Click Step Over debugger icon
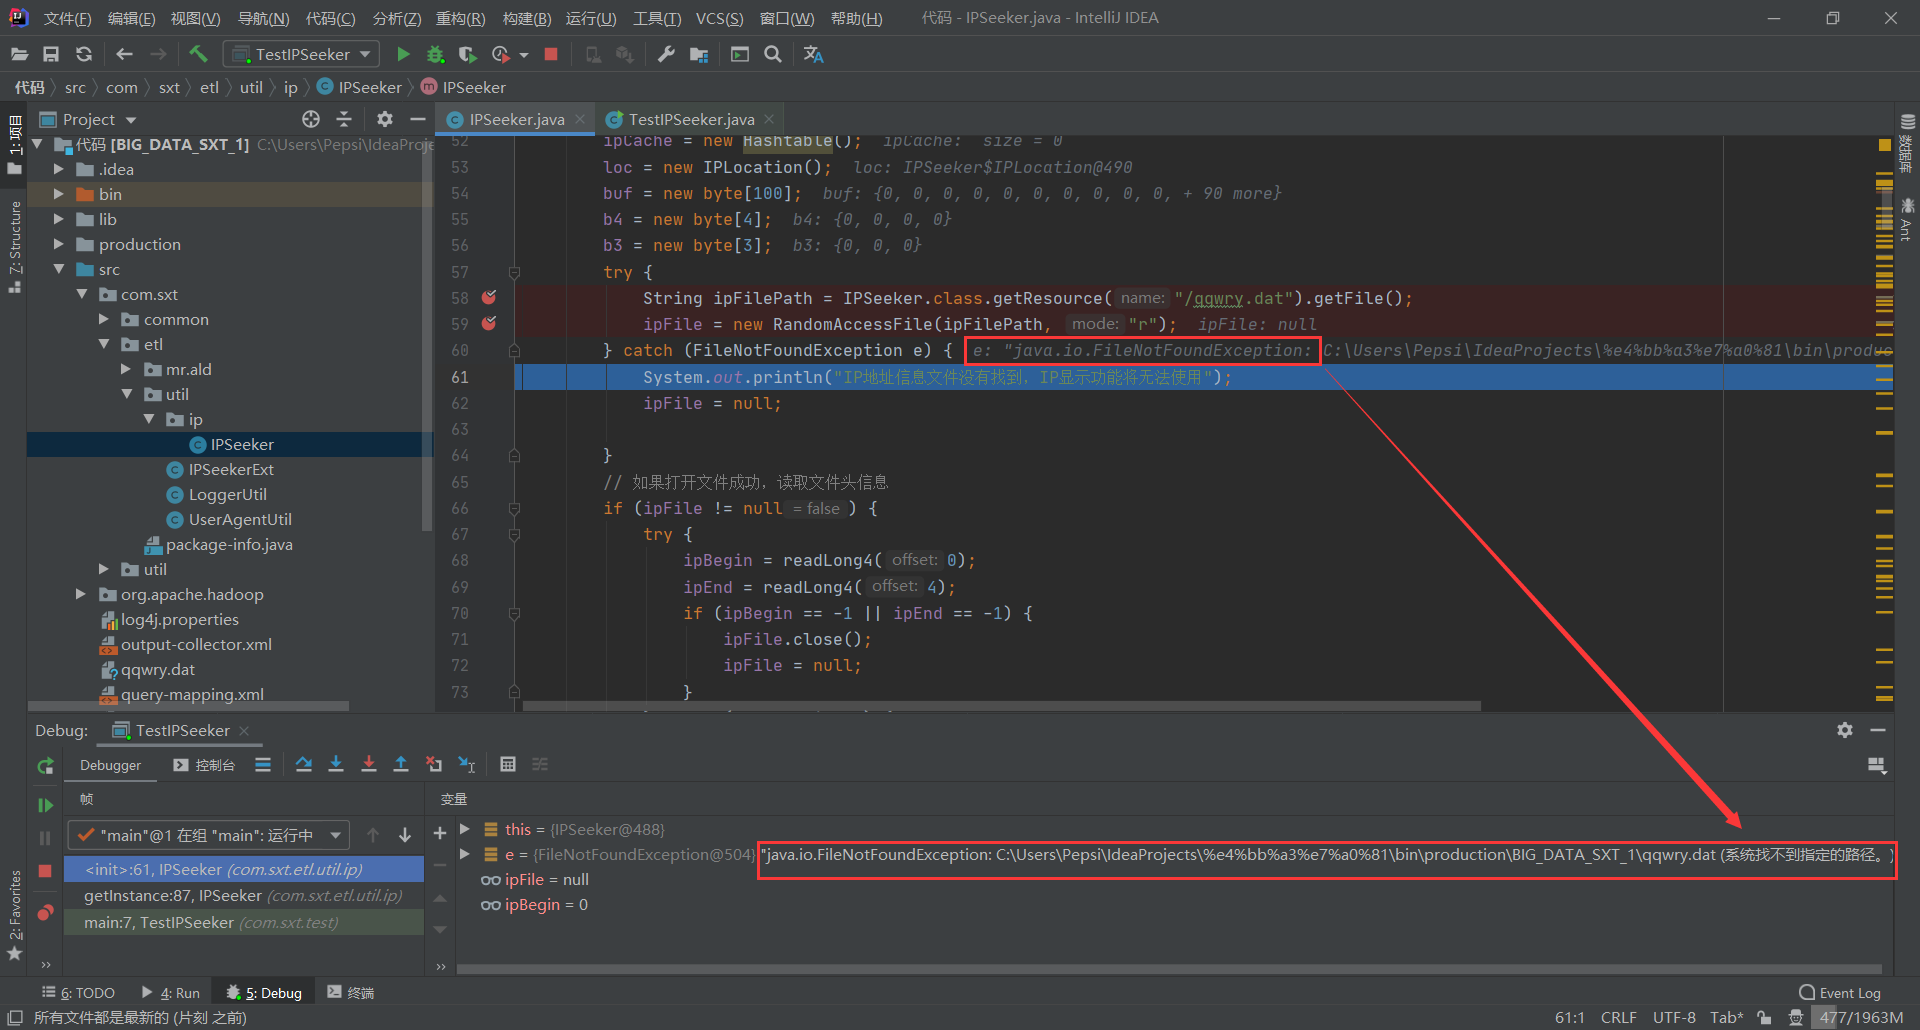The image size is (1920, 1030). pyautogui.click(x=304, y=764)
